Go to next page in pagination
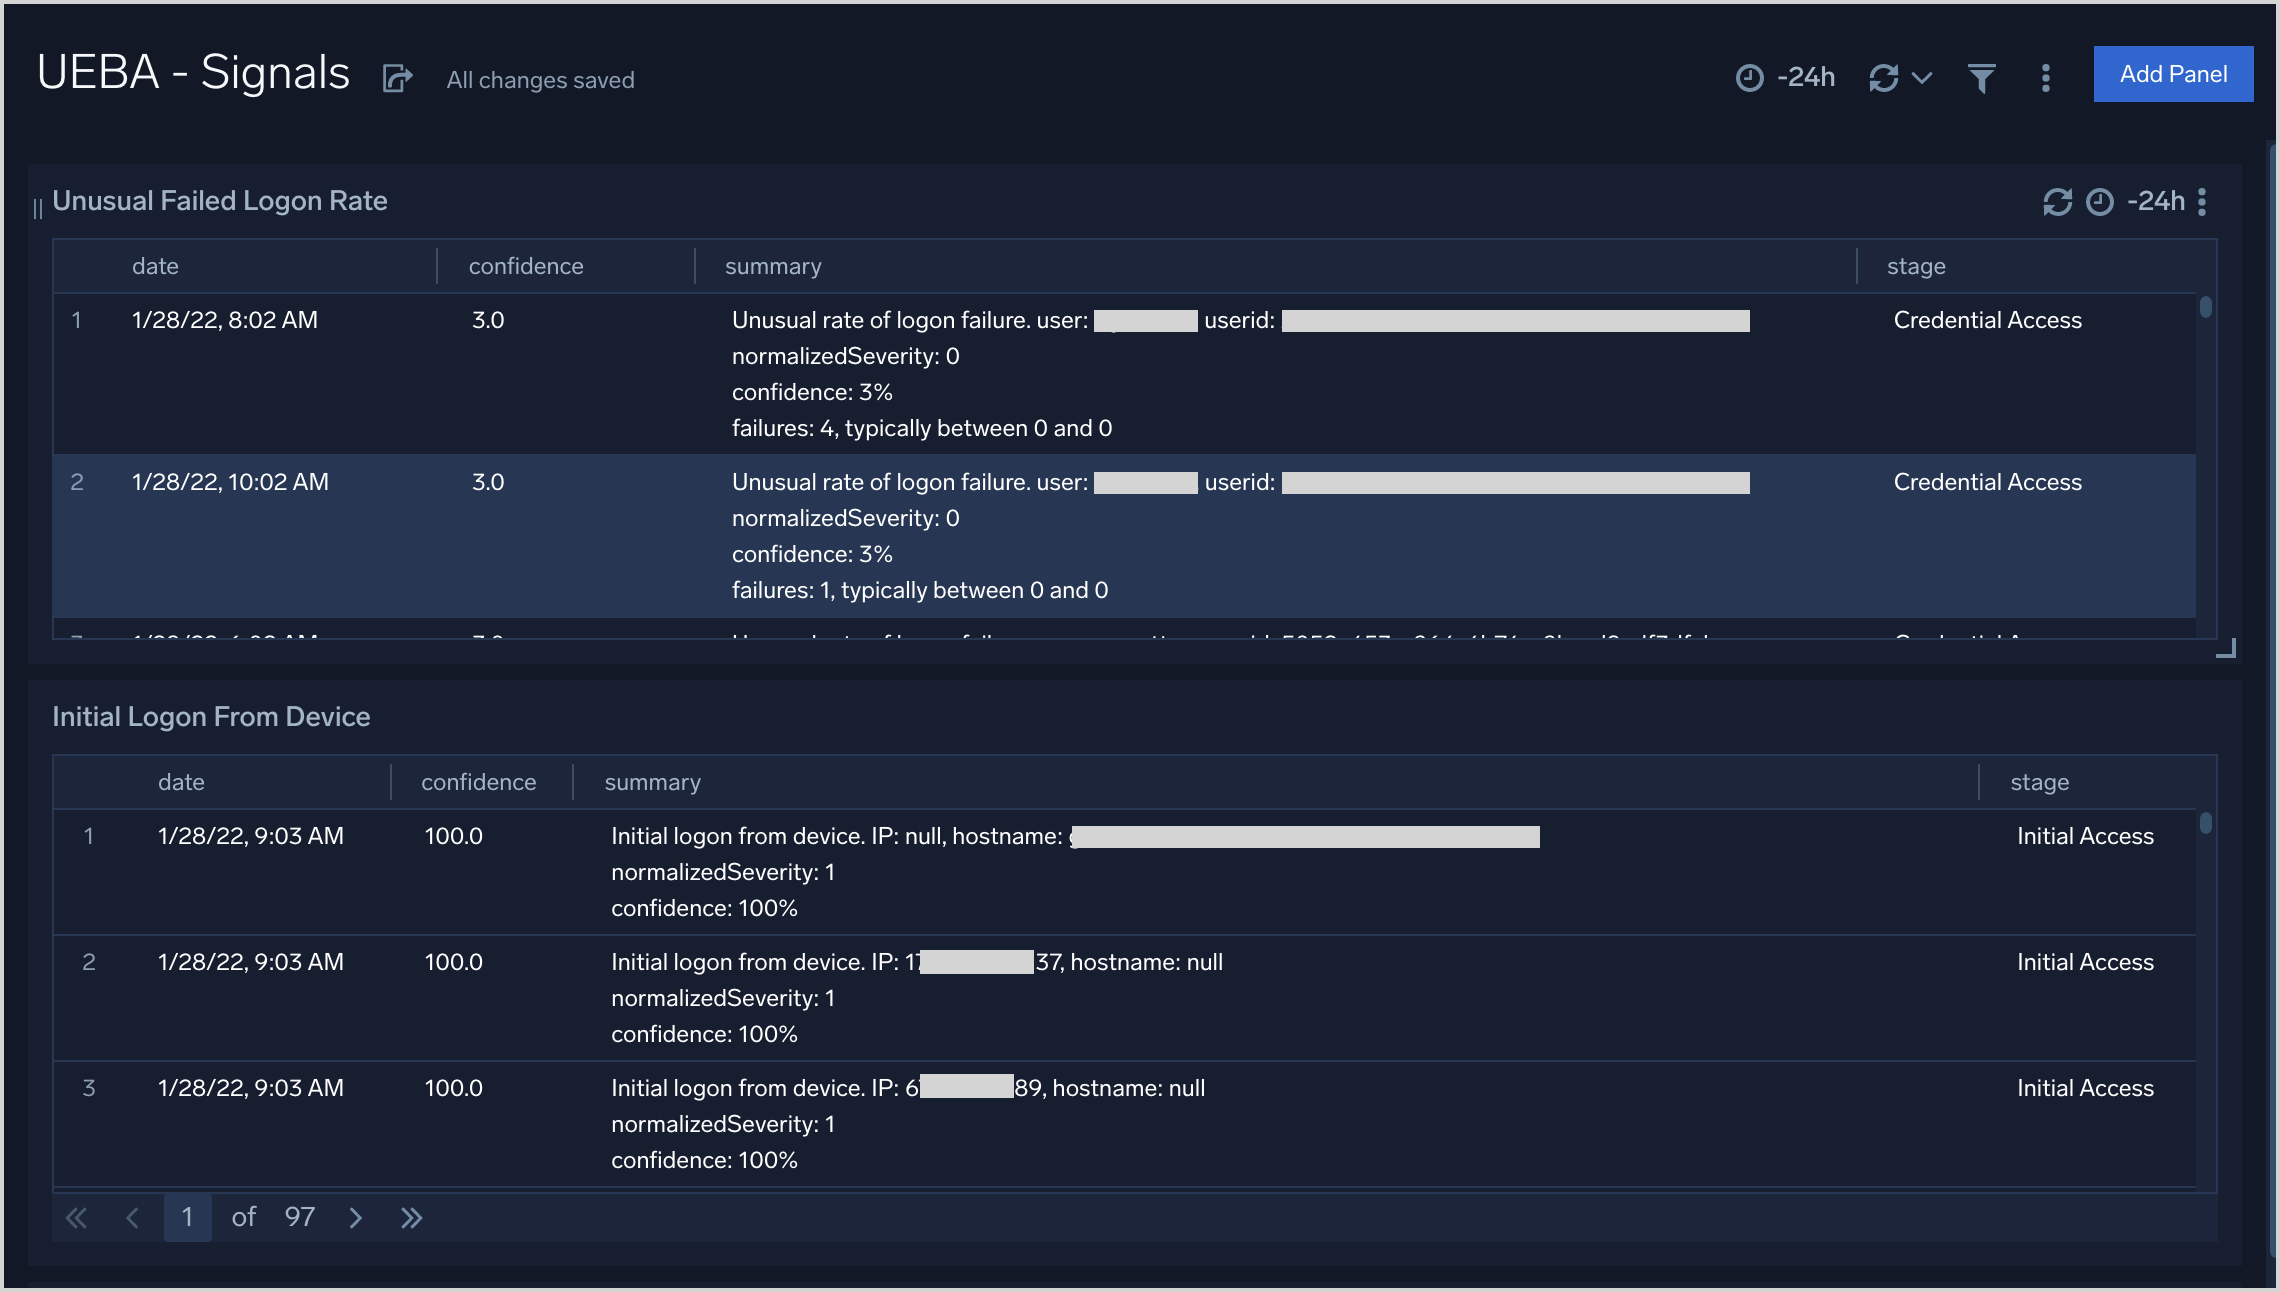 (355, 1217)
